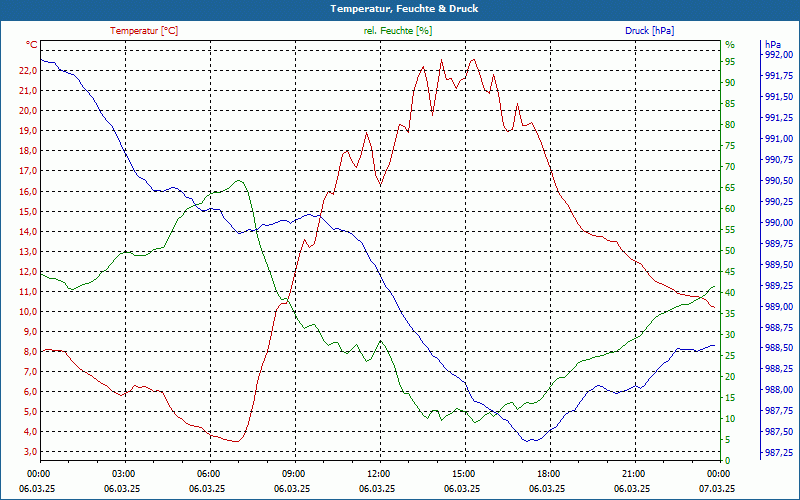Click the '16,0' temperature axis value
The width and height of the screenshot is (800, 500).
pos(28,191)
